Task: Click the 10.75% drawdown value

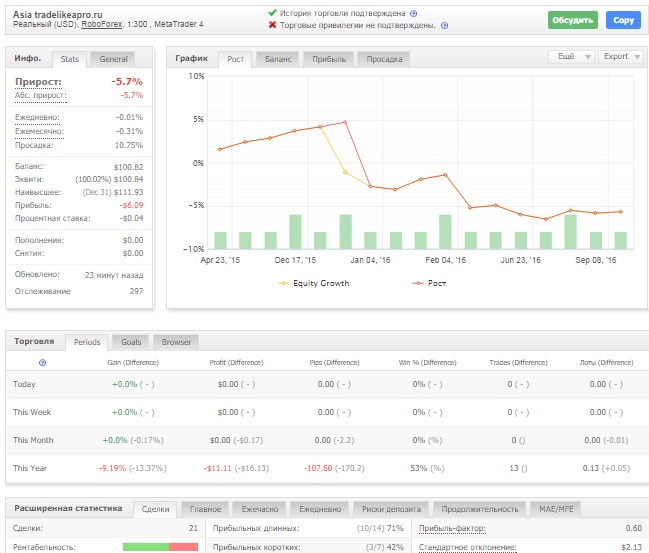Action: coord(129,145)
